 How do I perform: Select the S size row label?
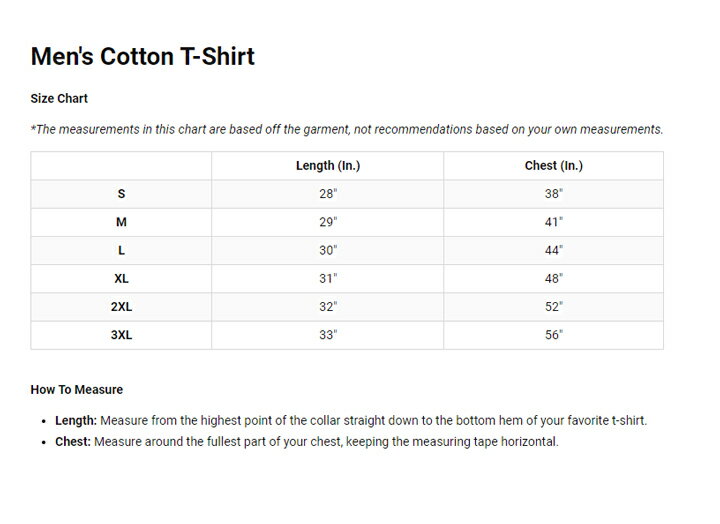coord(121,194)
